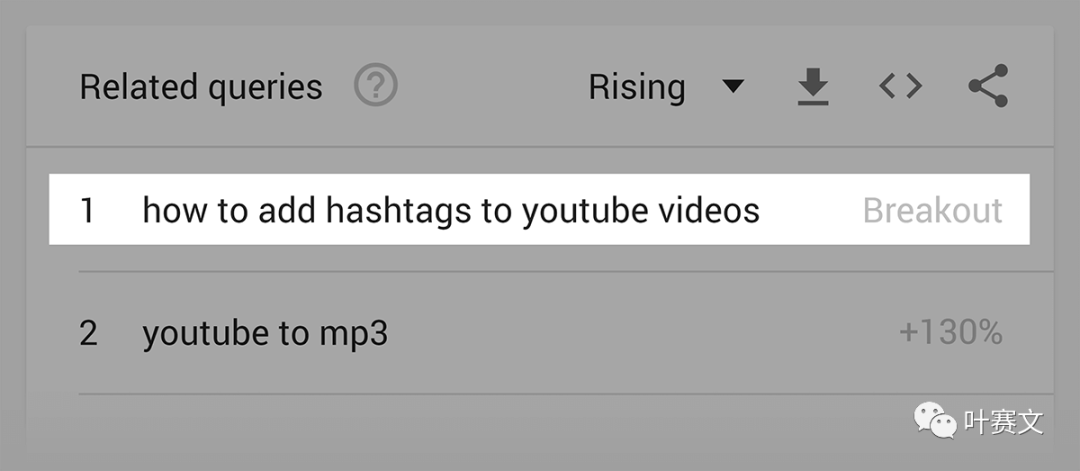
Task: Expand the Rising sort dropdown arrow
Action: click(x=733, y=86)
